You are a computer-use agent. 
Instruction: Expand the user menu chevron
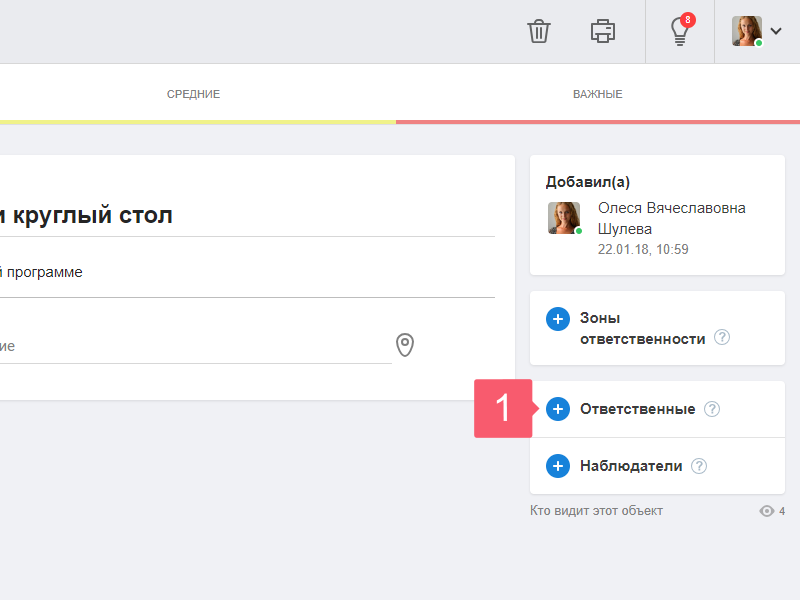click(776, 31)
